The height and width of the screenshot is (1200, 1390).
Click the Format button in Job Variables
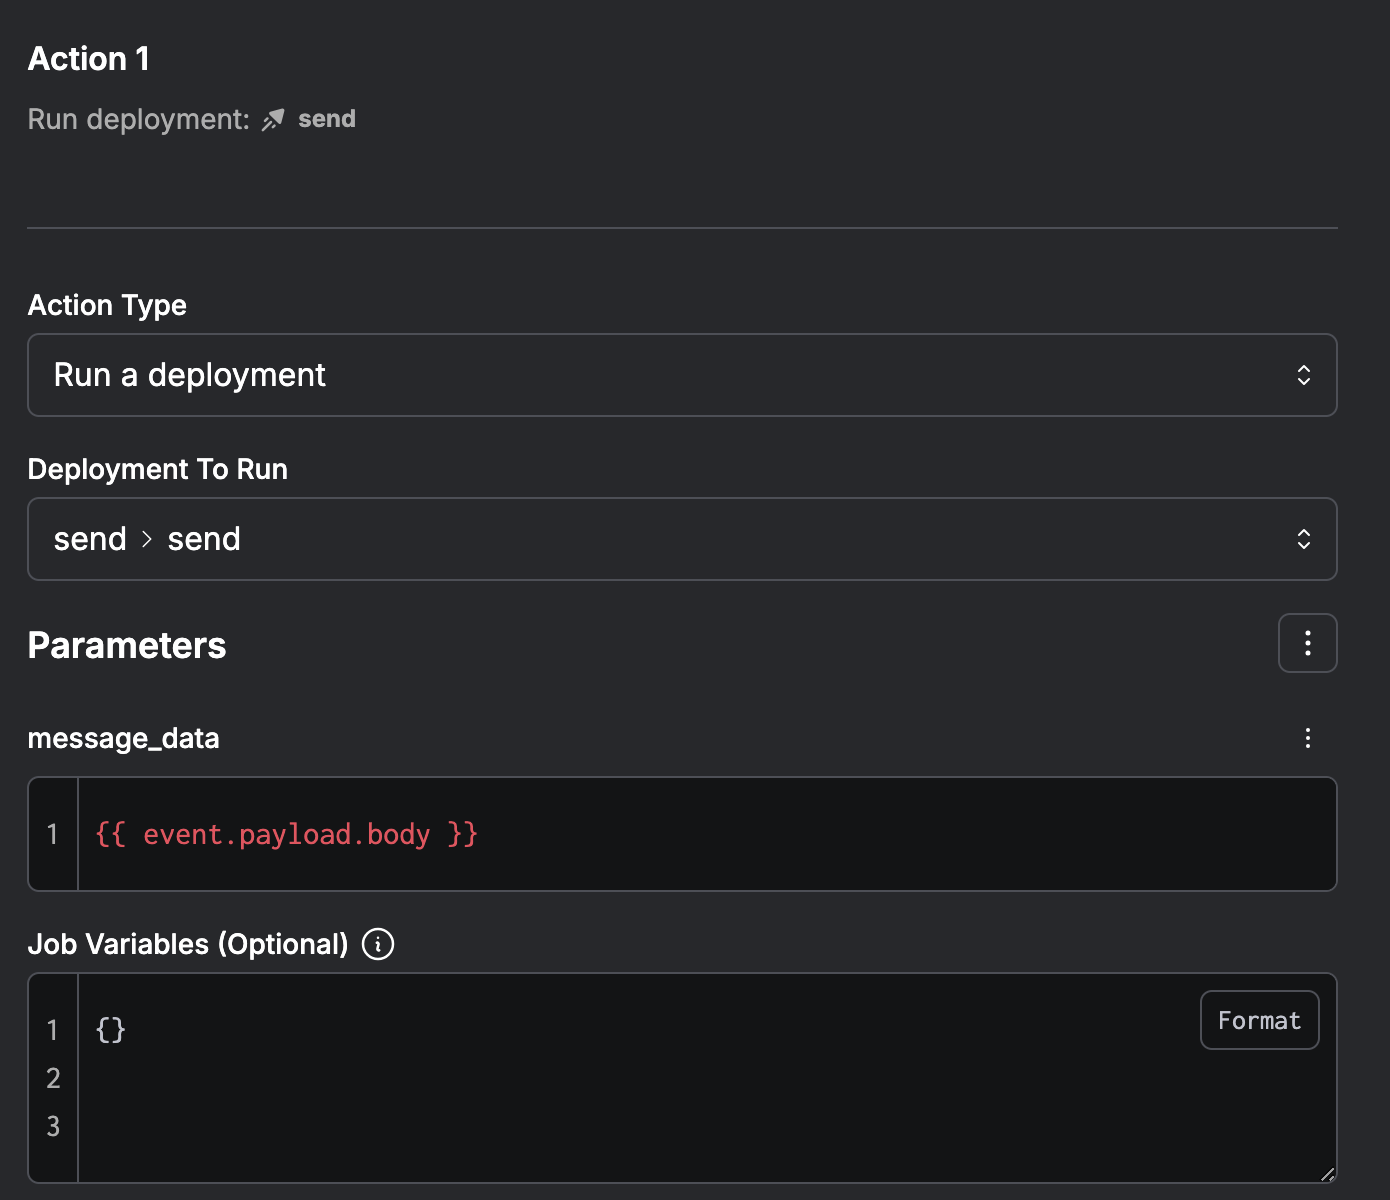1259,1020
